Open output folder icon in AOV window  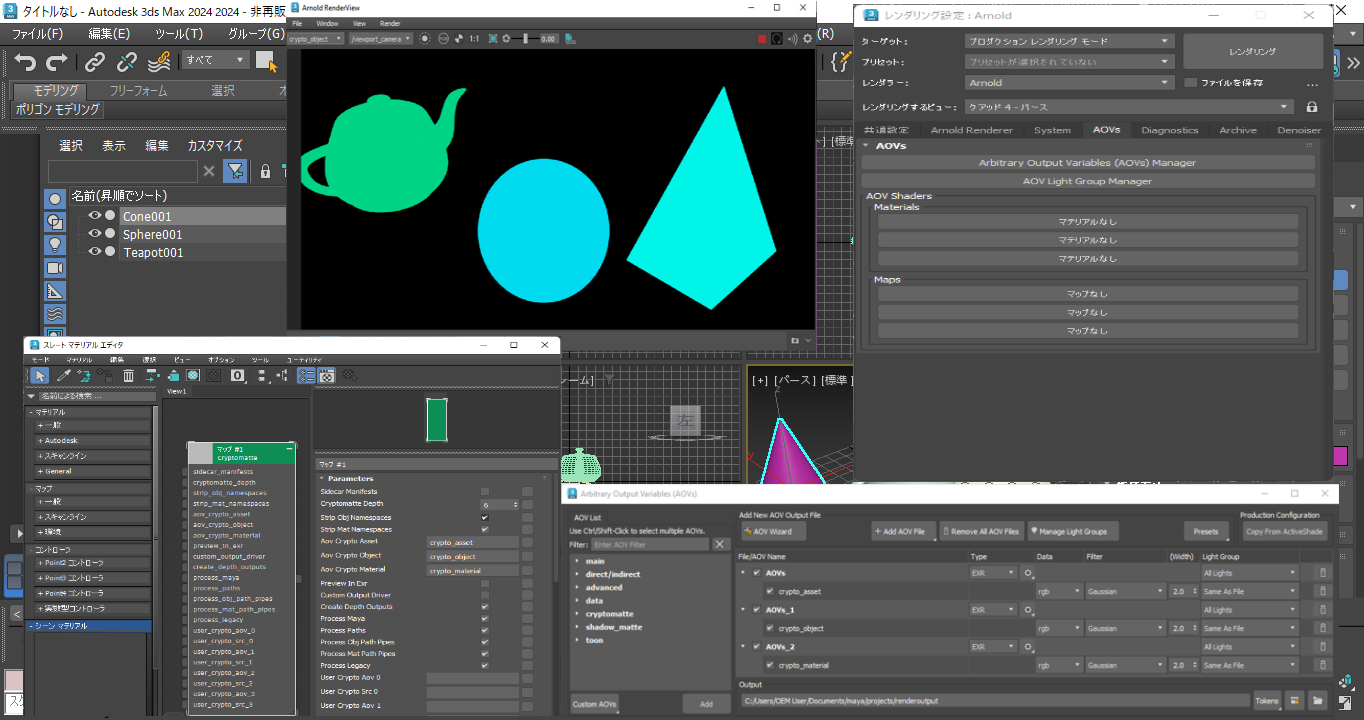point(1318,701)
